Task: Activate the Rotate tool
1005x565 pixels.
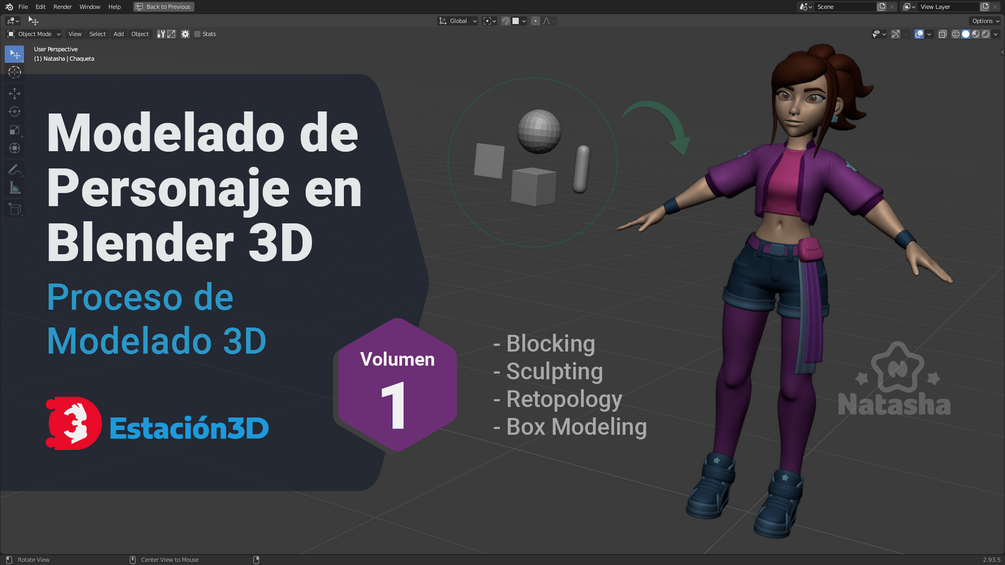Action: tap(14, 111)
